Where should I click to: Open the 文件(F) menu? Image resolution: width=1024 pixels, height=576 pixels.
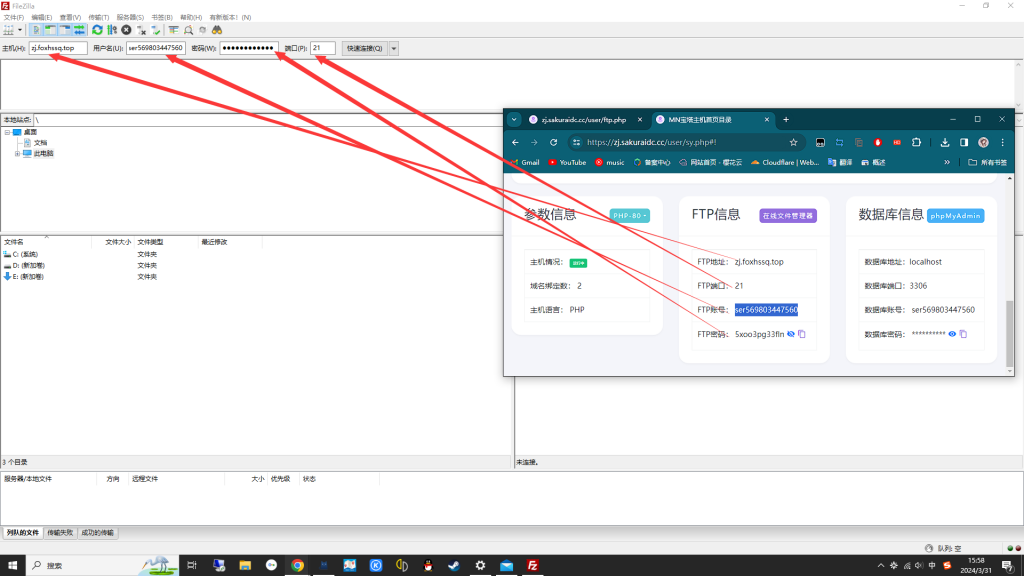[14, 18]
